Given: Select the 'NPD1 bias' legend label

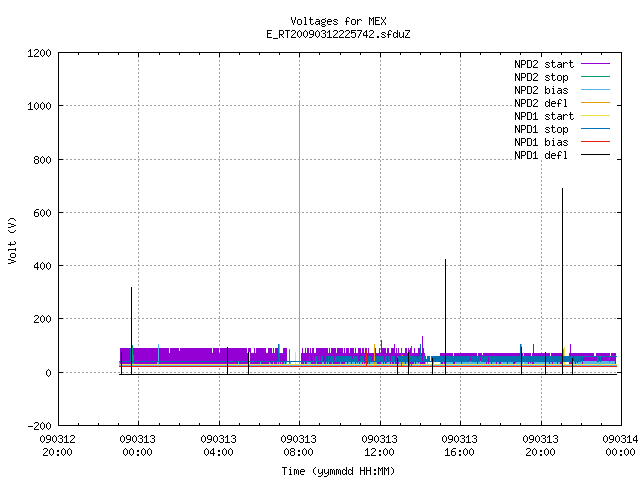Looking at the screenshot, I should (541, 142).
